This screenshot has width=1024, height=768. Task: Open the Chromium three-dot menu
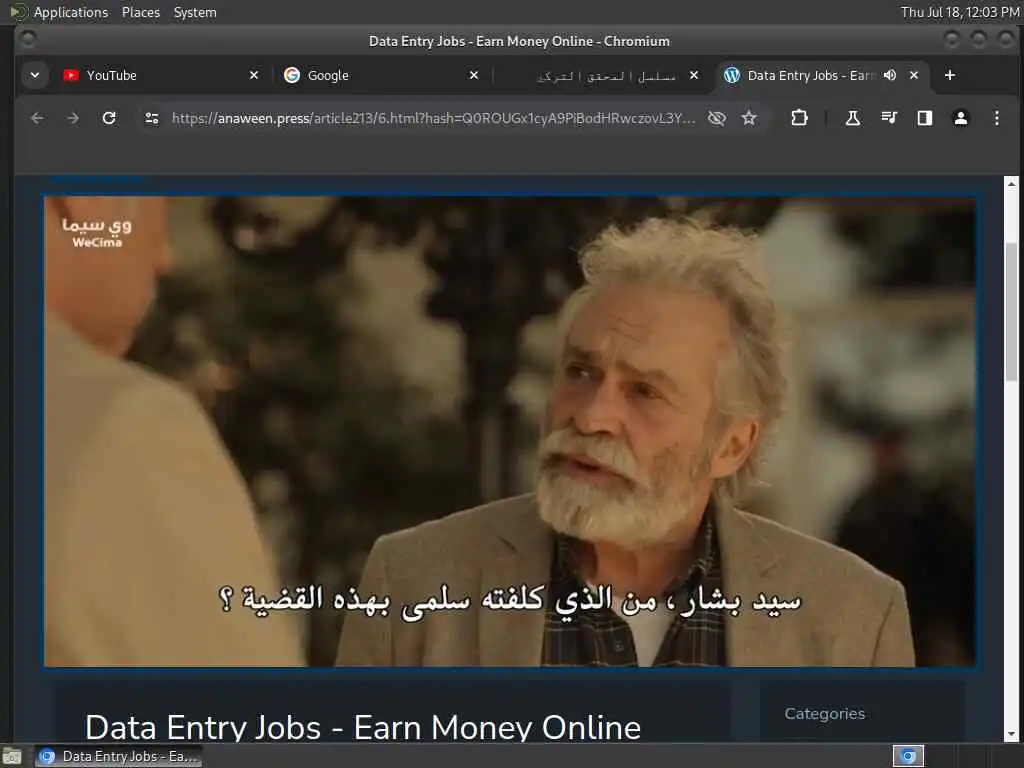[x=997, y=118]
